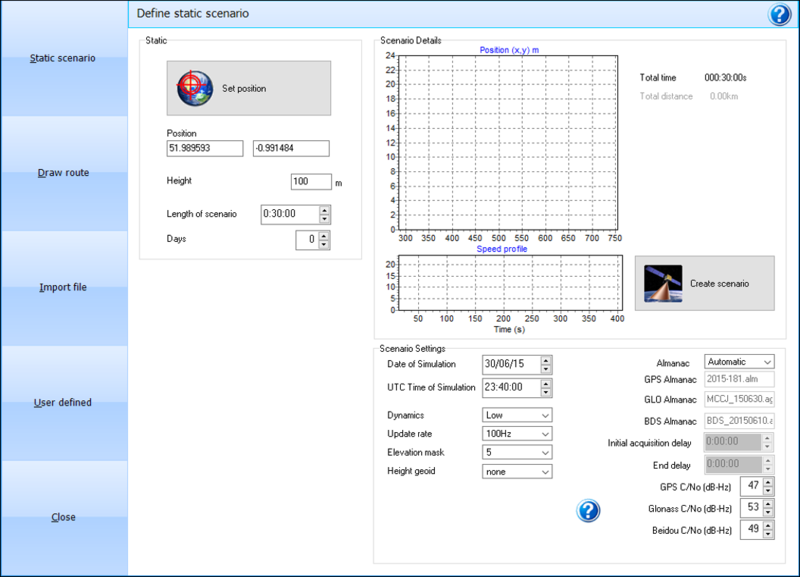Decrease Length of scenario with down arrow
The width and height of the screenshot is (800, 577).
pos(324,219)
